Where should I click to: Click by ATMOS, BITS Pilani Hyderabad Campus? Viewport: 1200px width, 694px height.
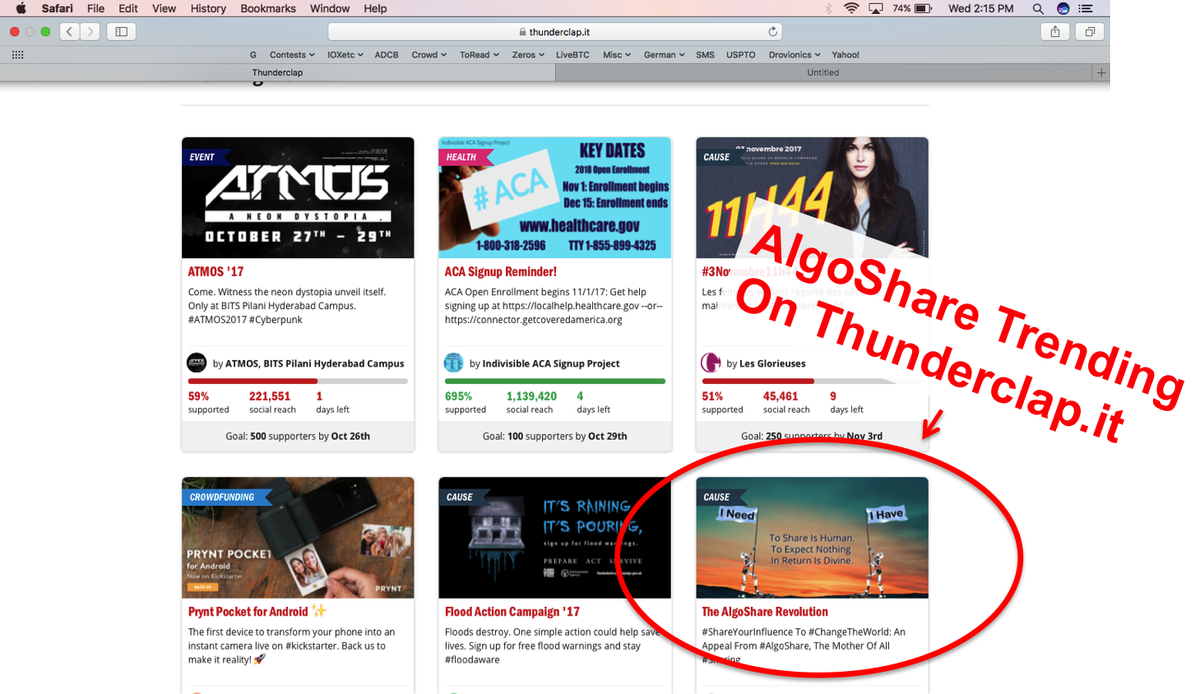[x=308, y=363]
